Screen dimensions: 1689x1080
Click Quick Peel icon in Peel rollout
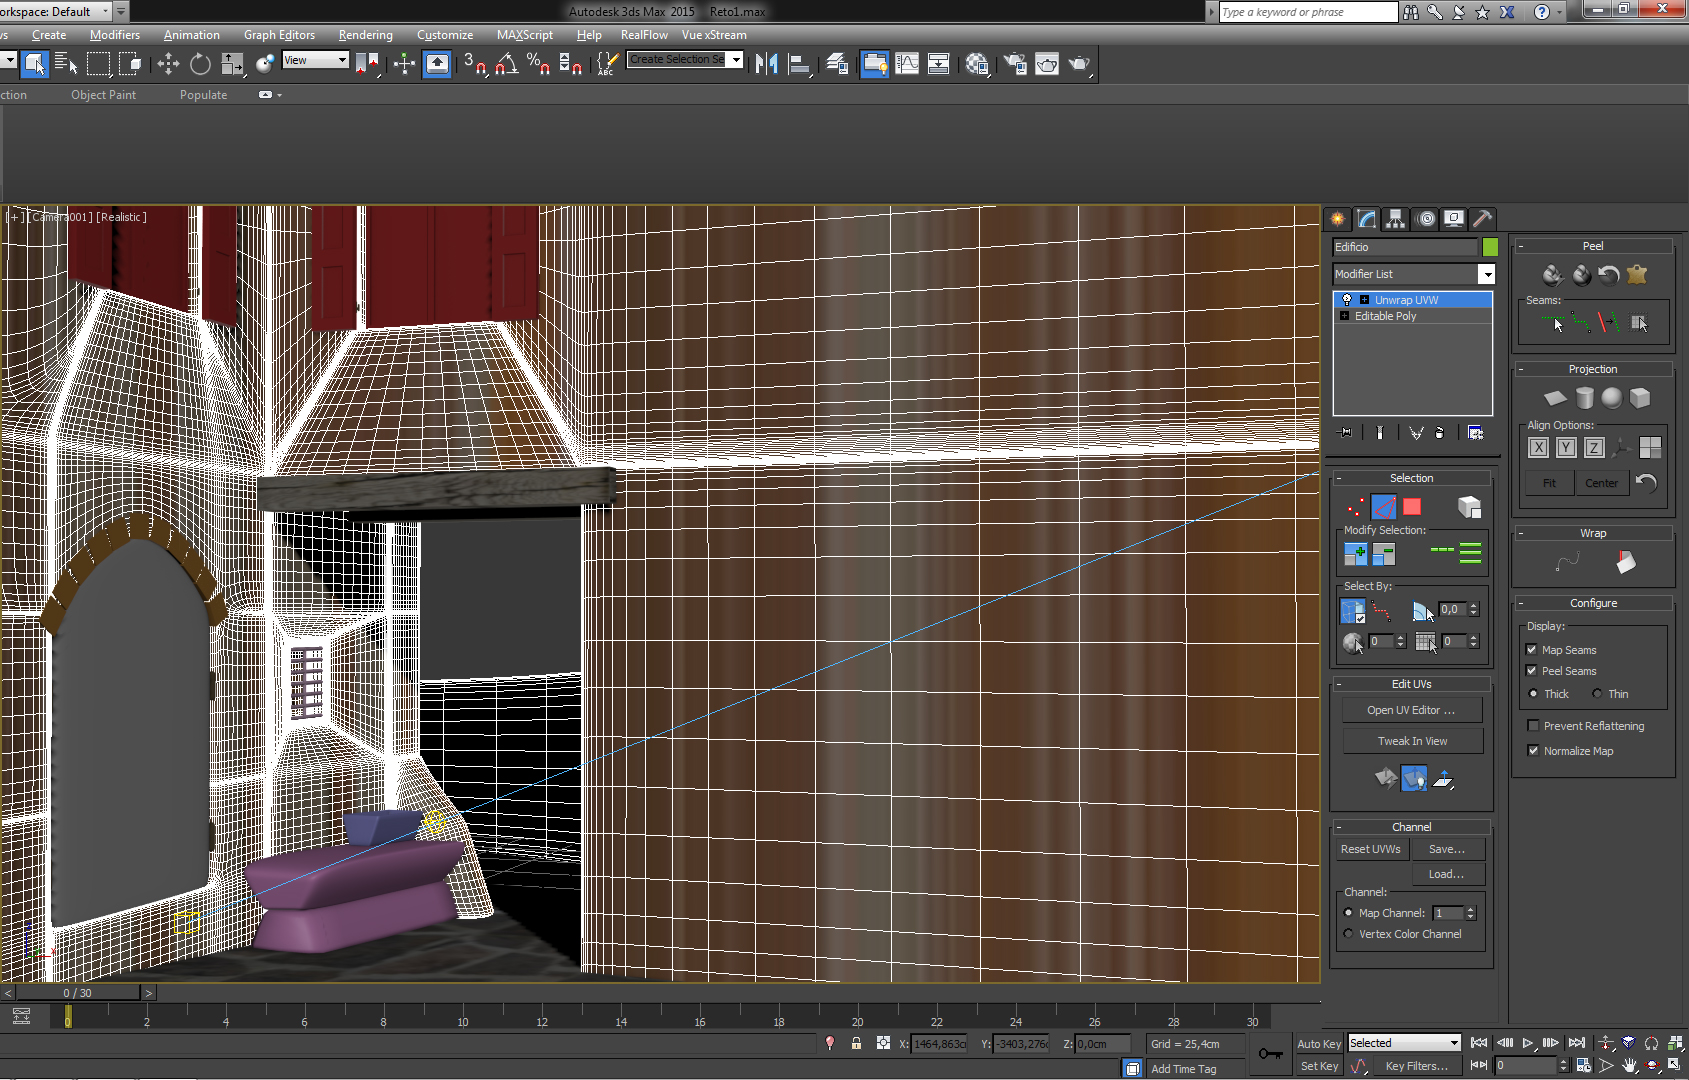coord(1552,274)
